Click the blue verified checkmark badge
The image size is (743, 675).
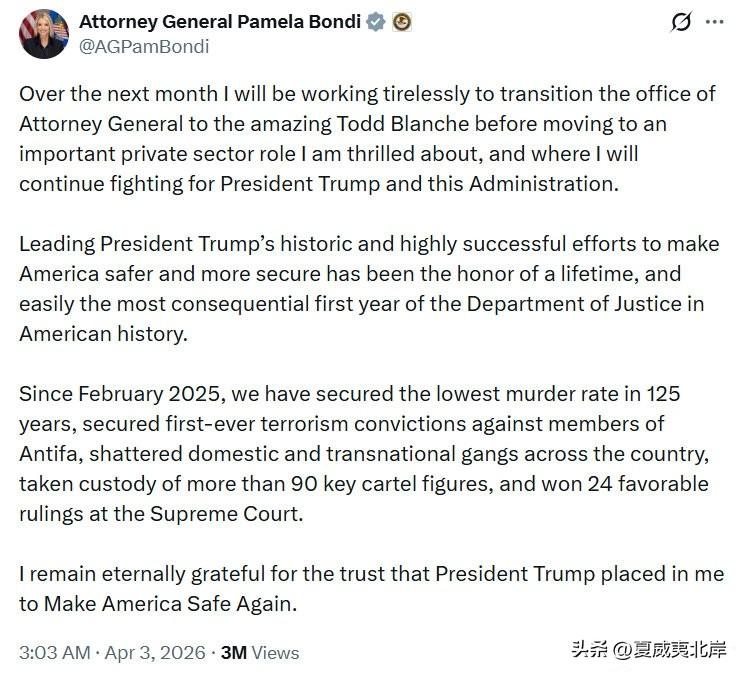[x=376, y=22]
